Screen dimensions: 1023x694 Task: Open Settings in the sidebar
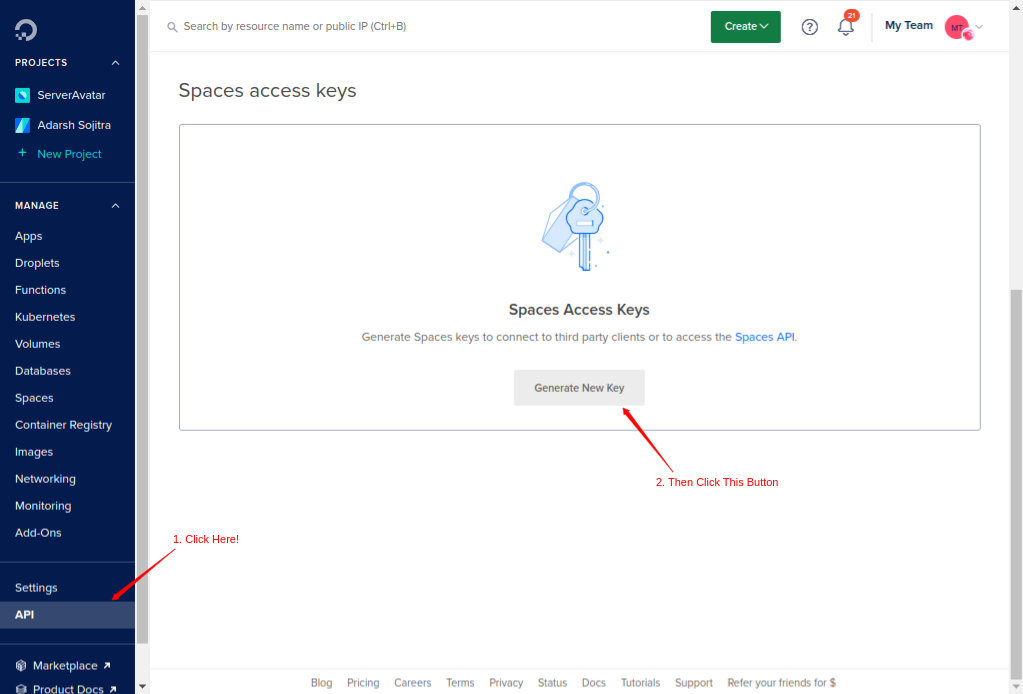pos(36,588)
